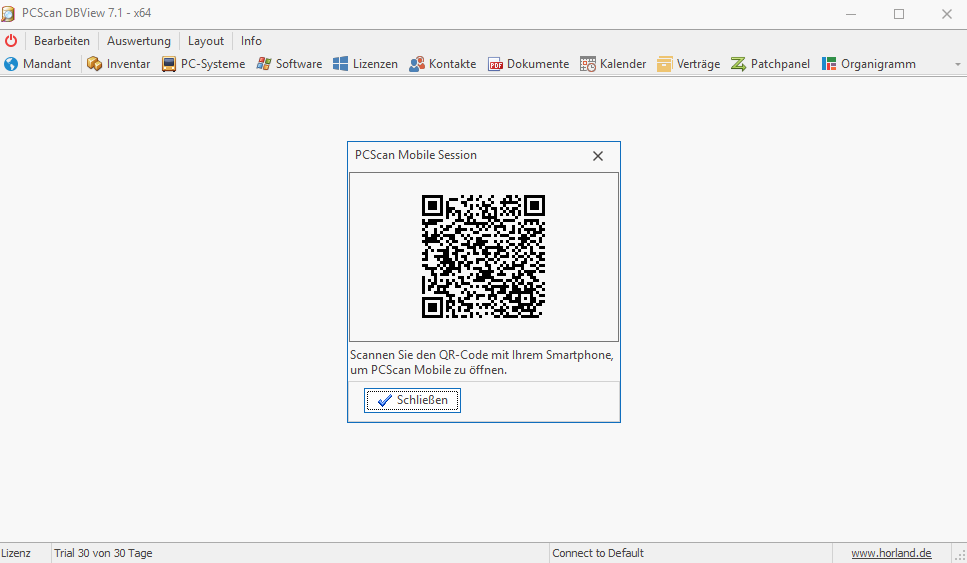Open the Layout menu

point(206,41)
